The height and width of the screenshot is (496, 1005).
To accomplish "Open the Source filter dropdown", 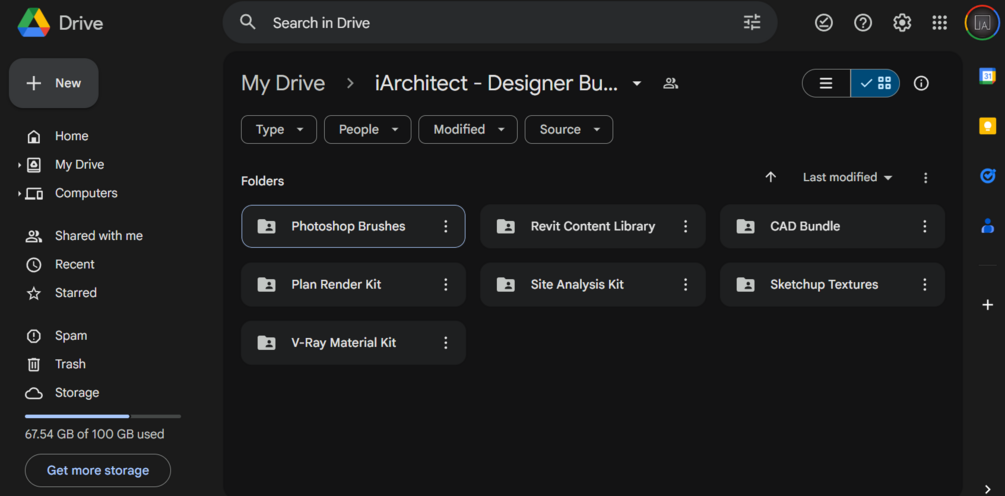I will tap(569, 129).
